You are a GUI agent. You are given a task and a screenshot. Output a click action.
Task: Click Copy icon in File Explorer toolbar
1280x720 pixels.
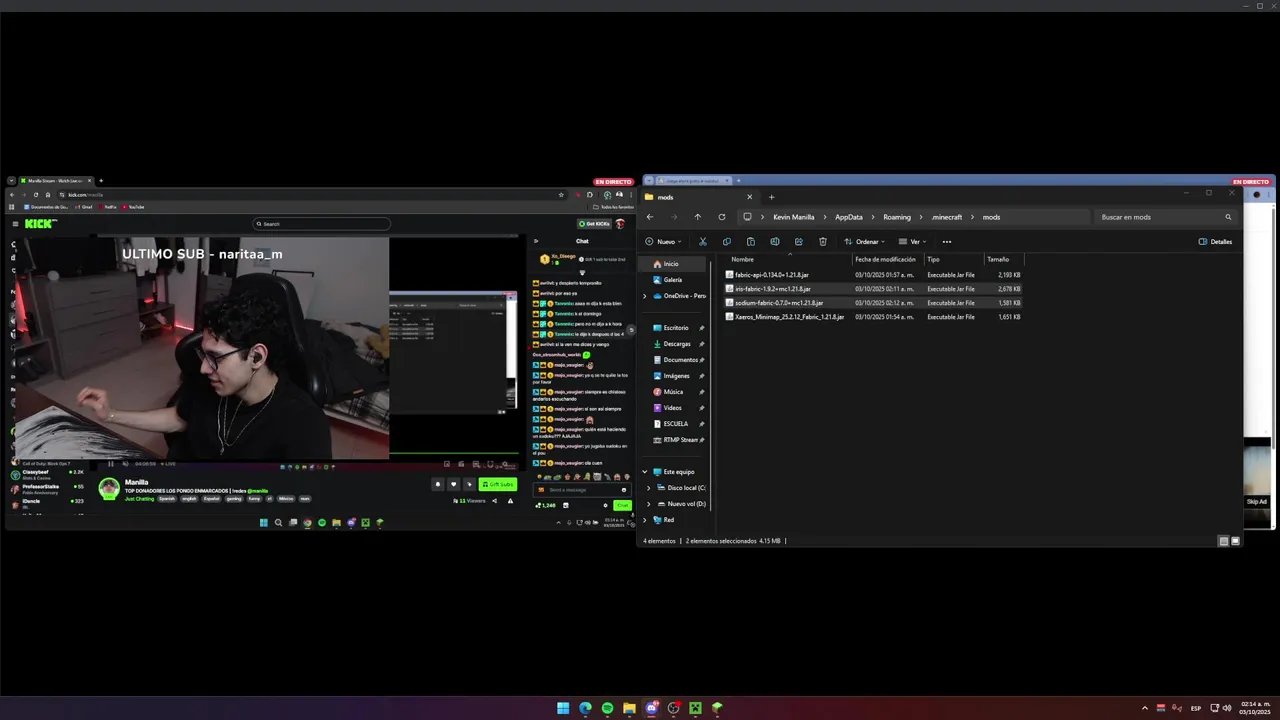point(727,241)
